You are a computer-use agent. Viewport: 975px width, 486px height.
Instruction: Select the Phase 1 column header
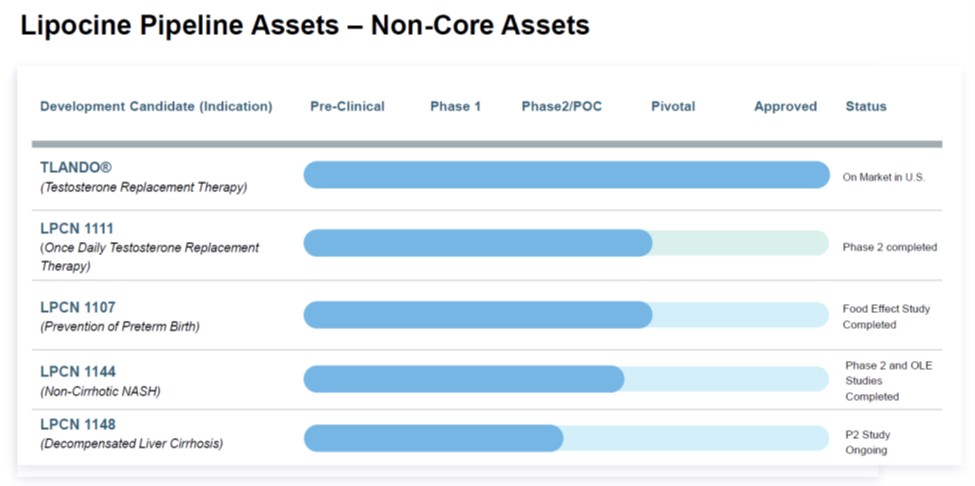(455, 107)
